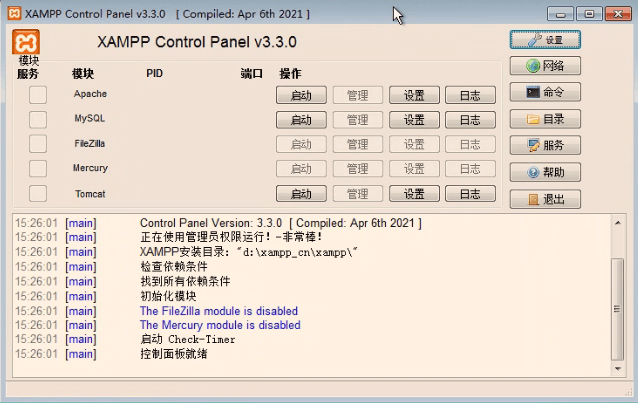Toggle the Tomcat service checkbox
Image resolution: width=638 pixels, height=403 pixels.
coord(38,193)
